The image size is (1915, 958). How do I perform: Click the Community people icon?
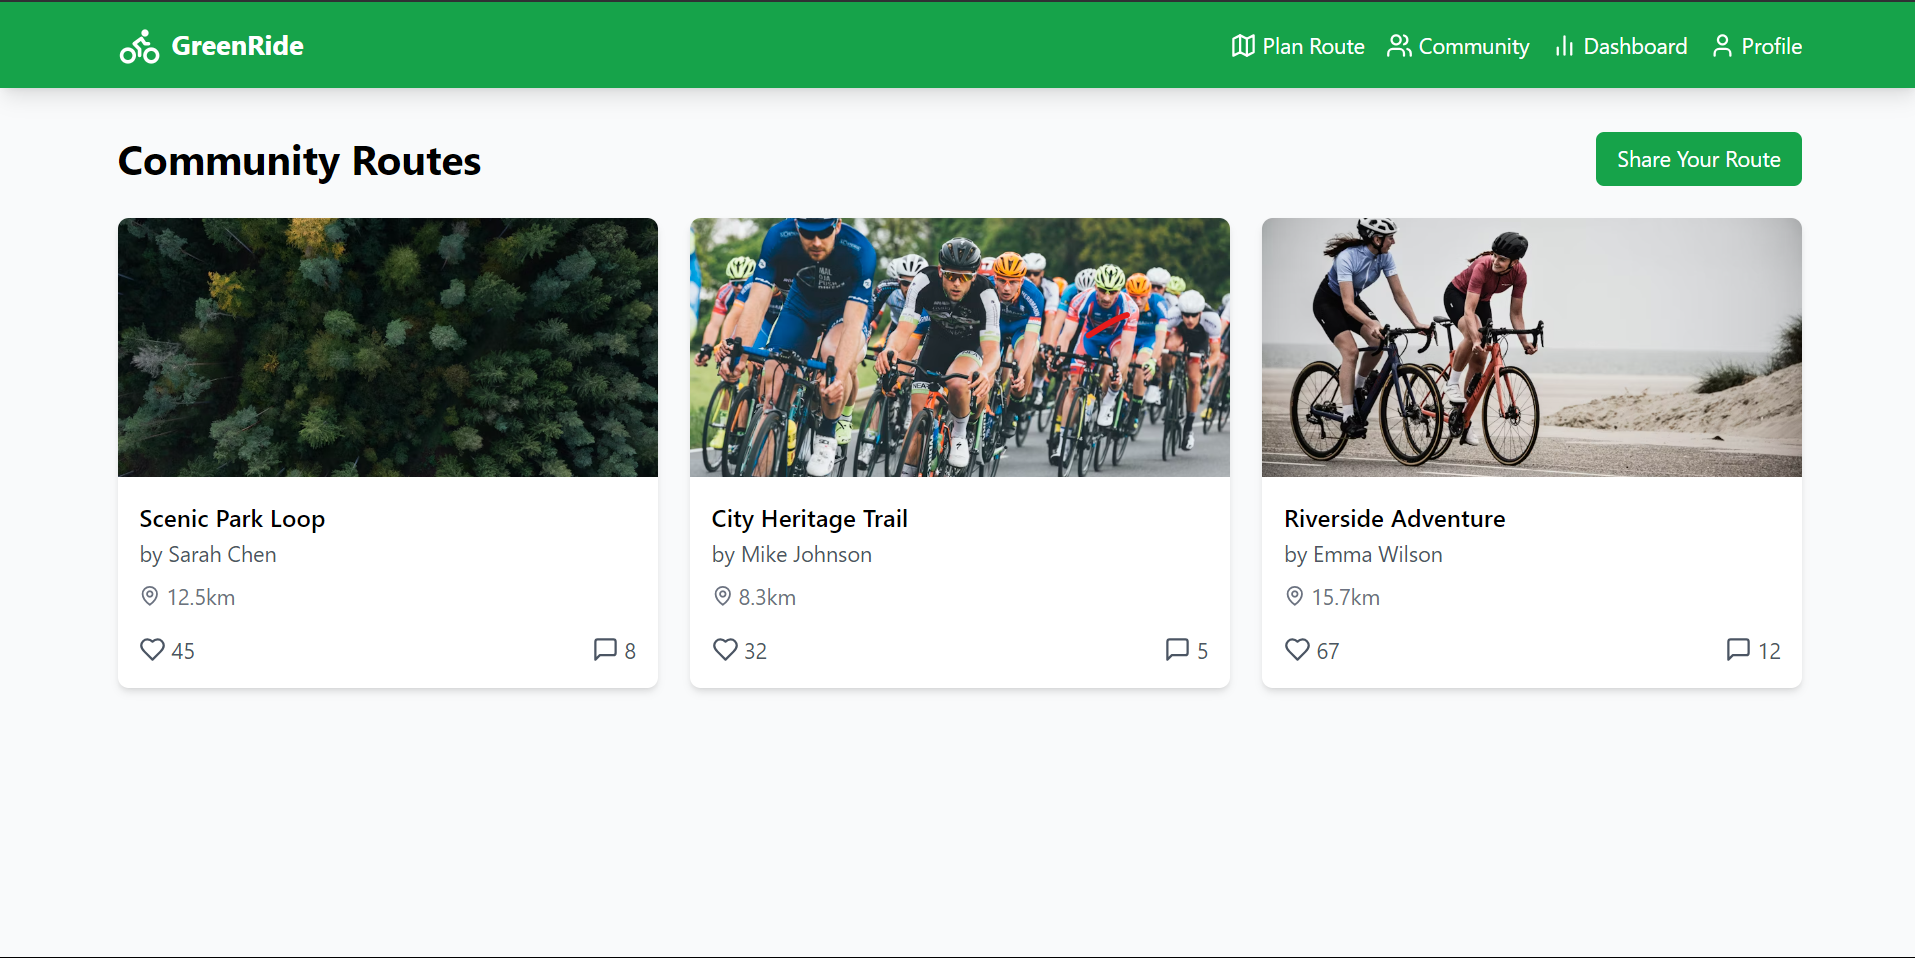click(x=1399, y=46)
